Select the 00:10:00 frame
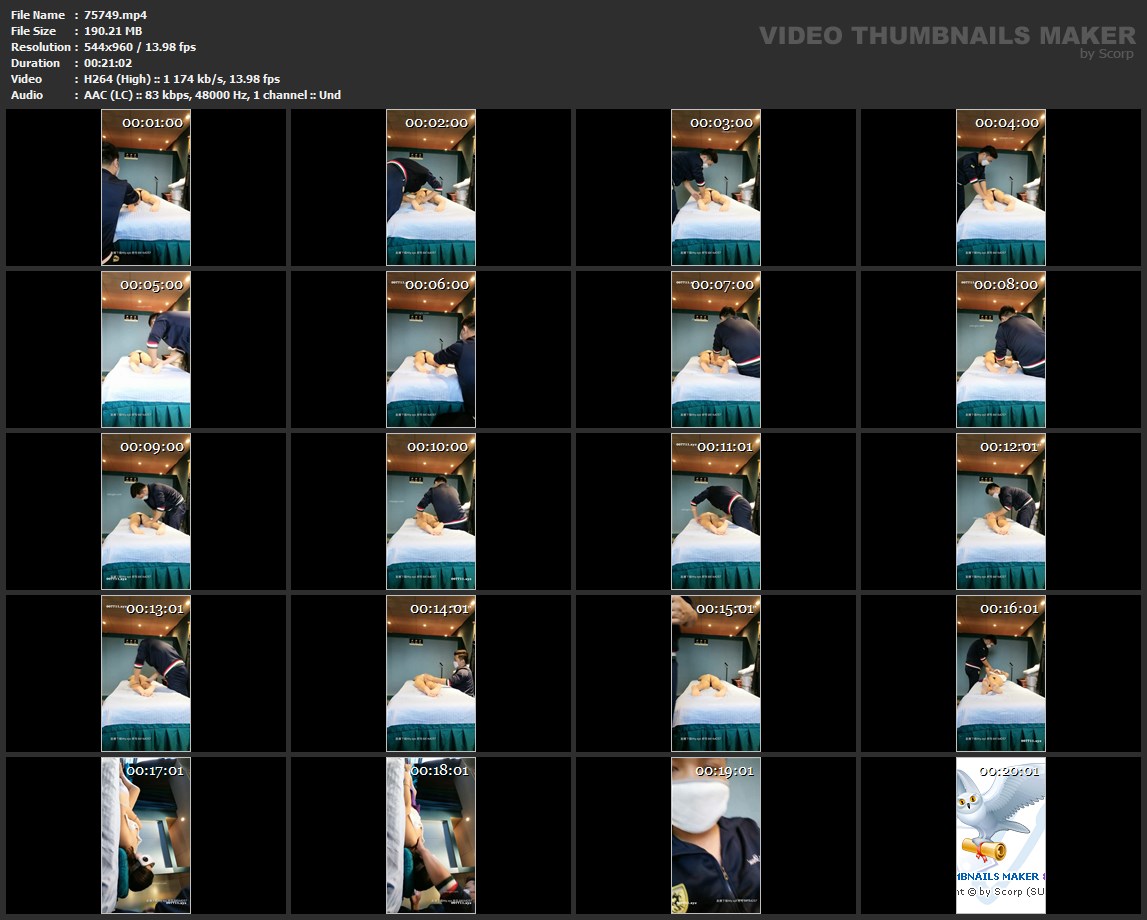The height and width of the screenshot is (920, 1147). tap(431, 511)
